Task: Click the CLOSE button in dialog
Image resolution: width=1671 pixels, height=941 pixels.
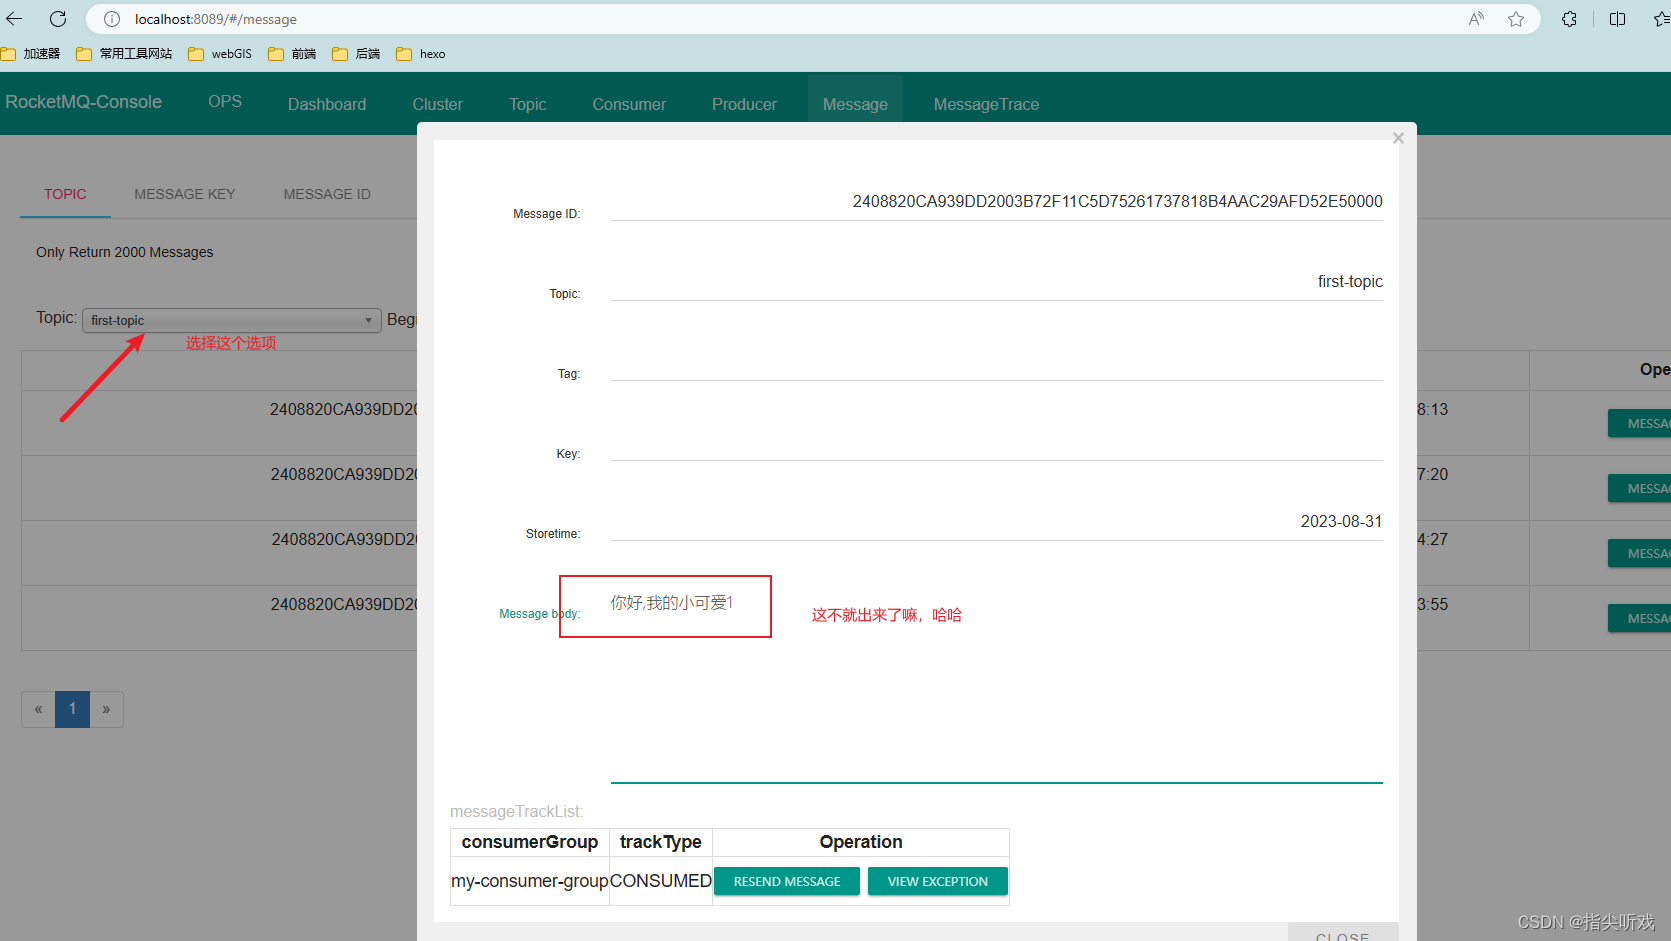Action: pos(1342,934)
